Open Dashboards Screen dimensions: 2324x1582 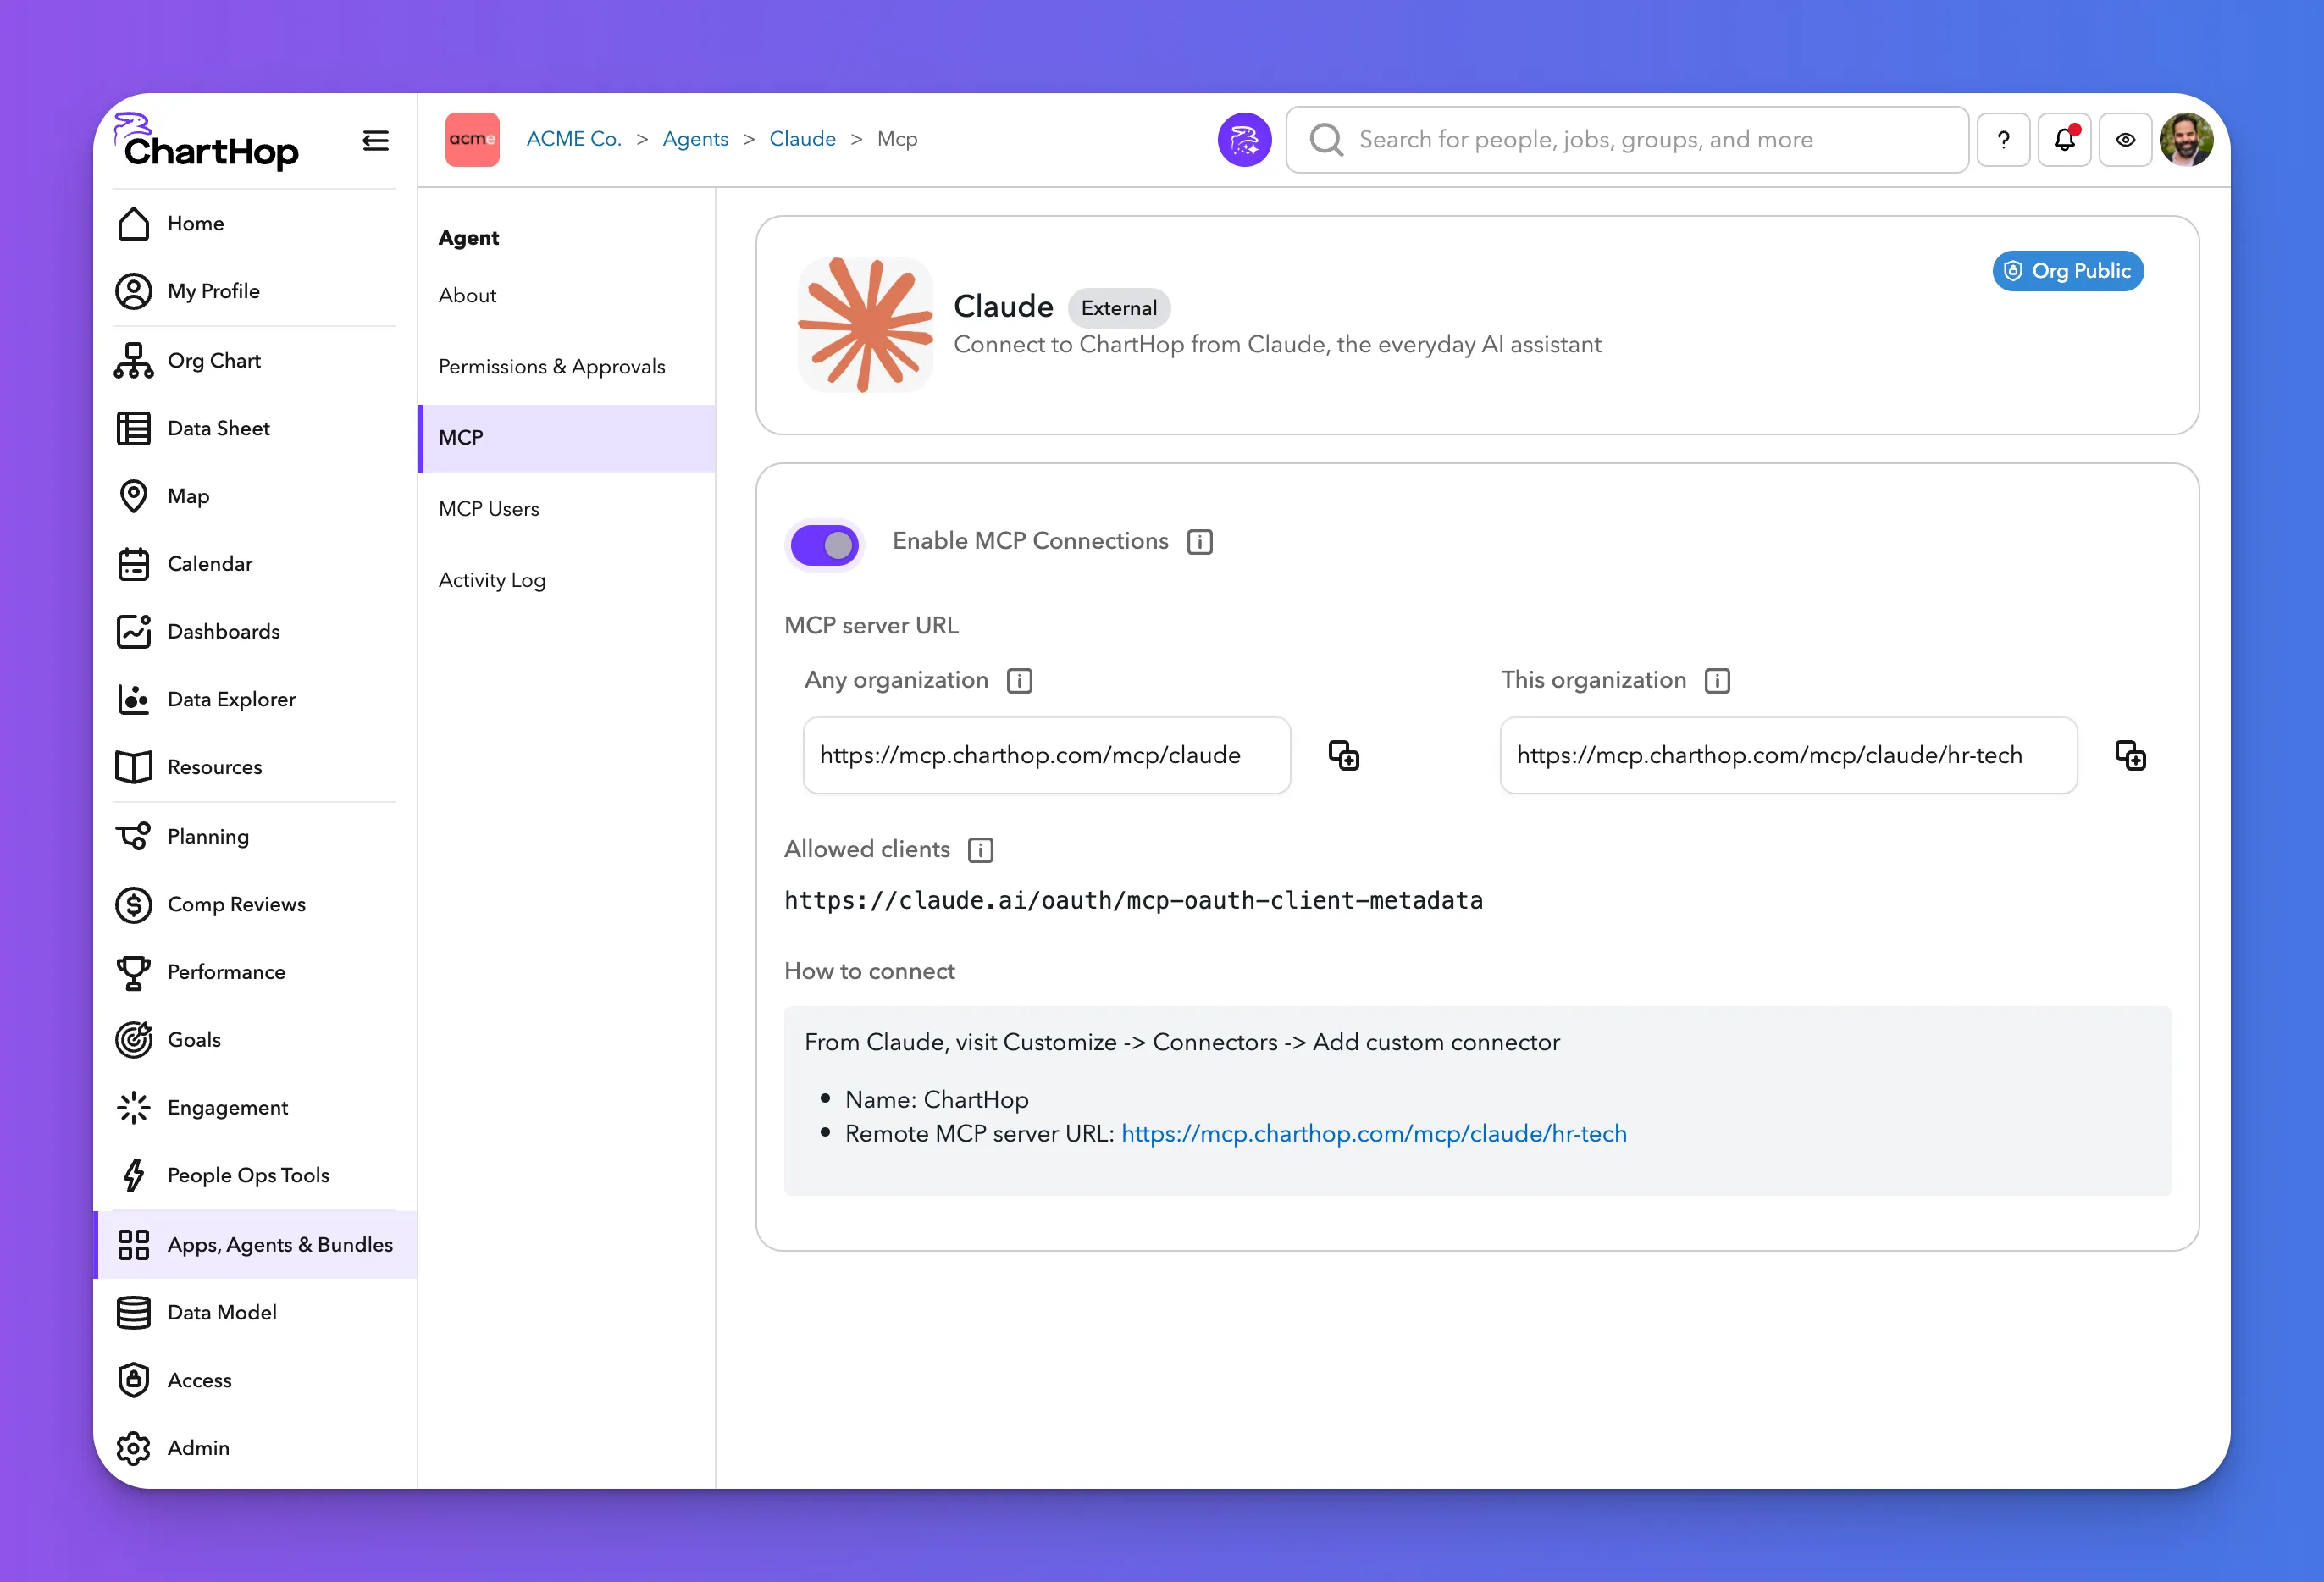click(255, 632)
